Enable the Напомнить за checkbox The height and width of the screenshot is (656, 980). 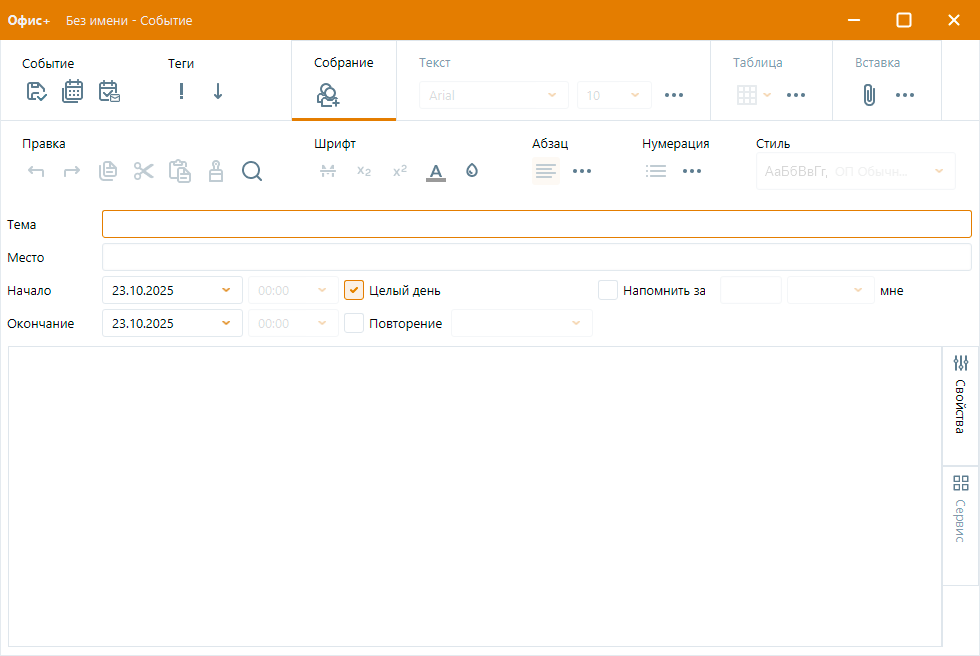coord(608,290)
